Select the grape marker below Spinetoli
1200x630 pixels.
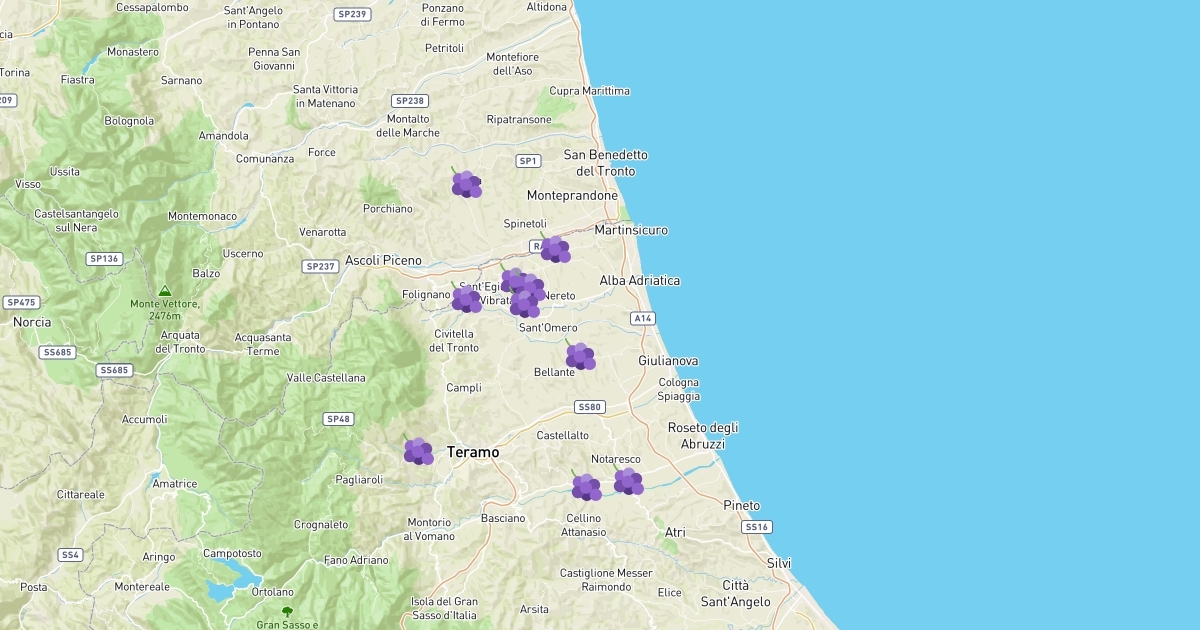[555, 249]
